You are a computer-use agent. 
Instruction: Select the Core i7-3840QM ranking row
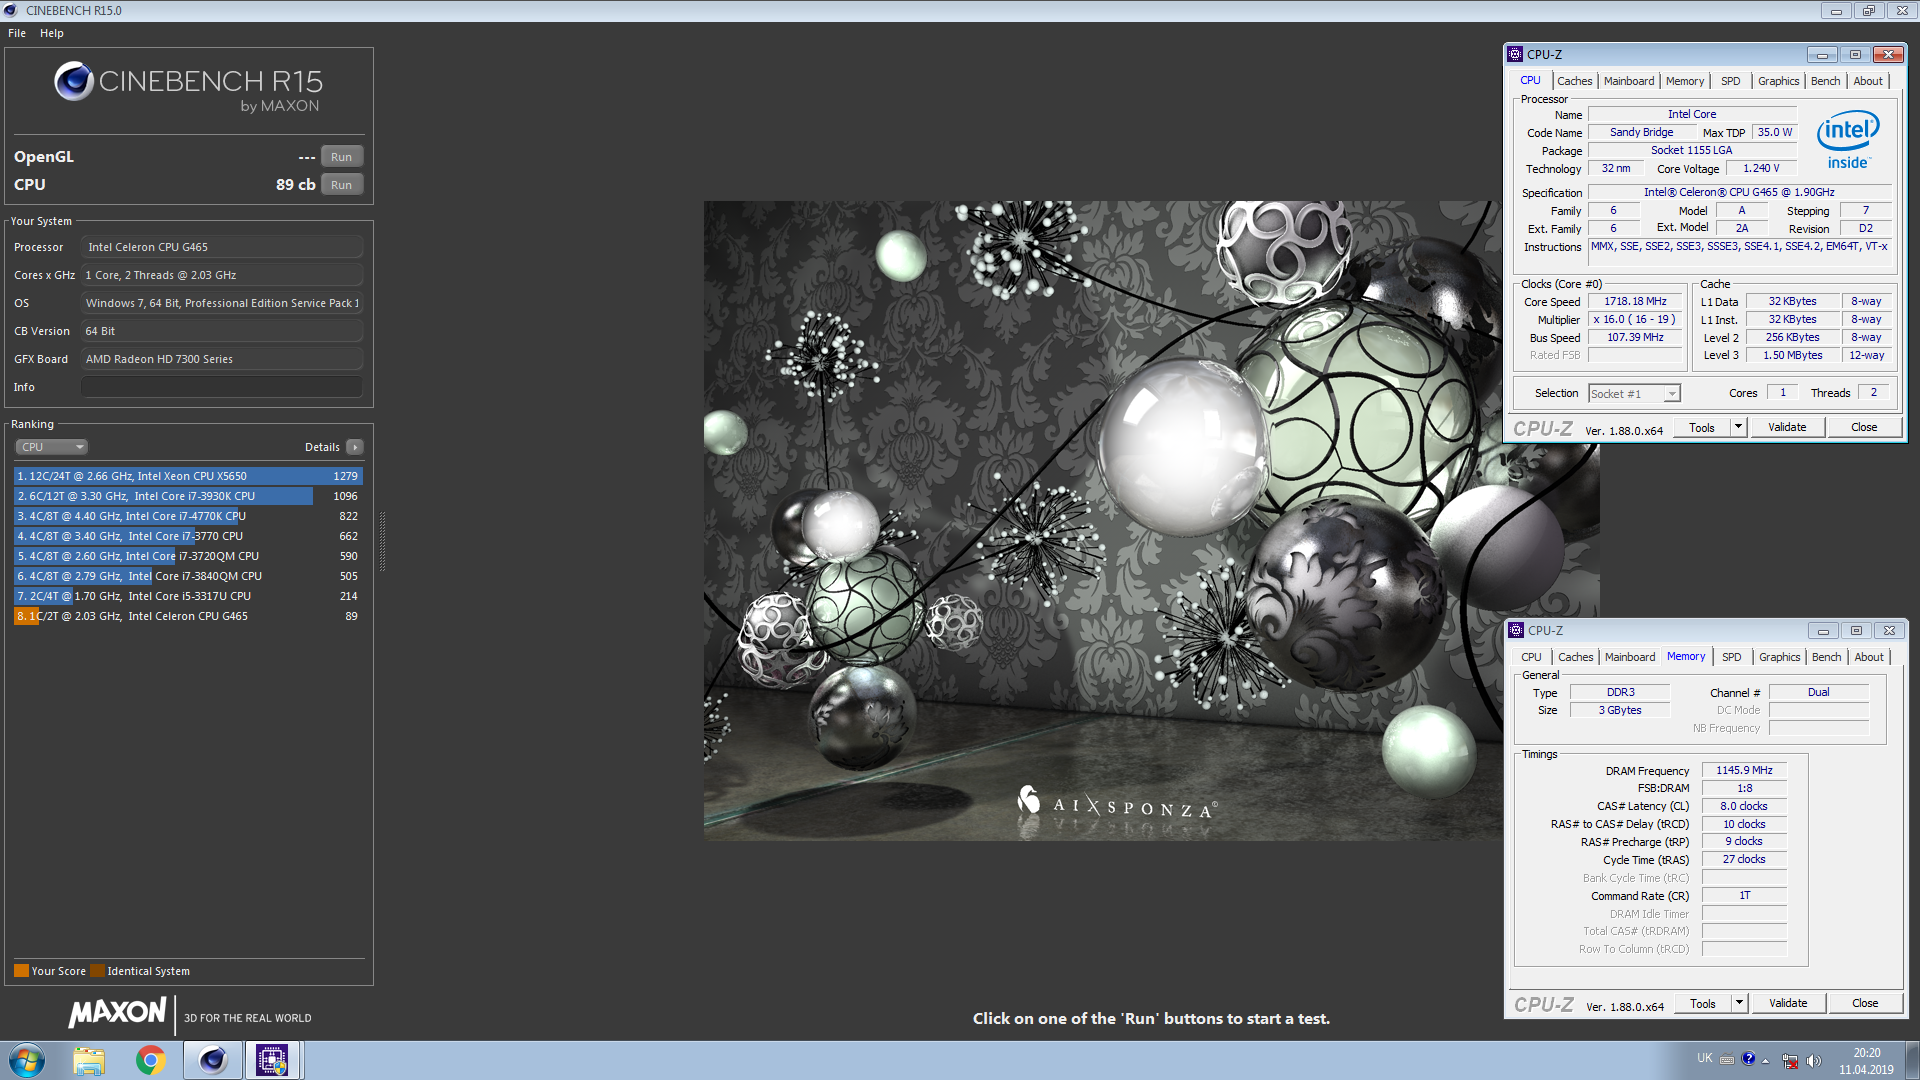(x=188, y=576)
